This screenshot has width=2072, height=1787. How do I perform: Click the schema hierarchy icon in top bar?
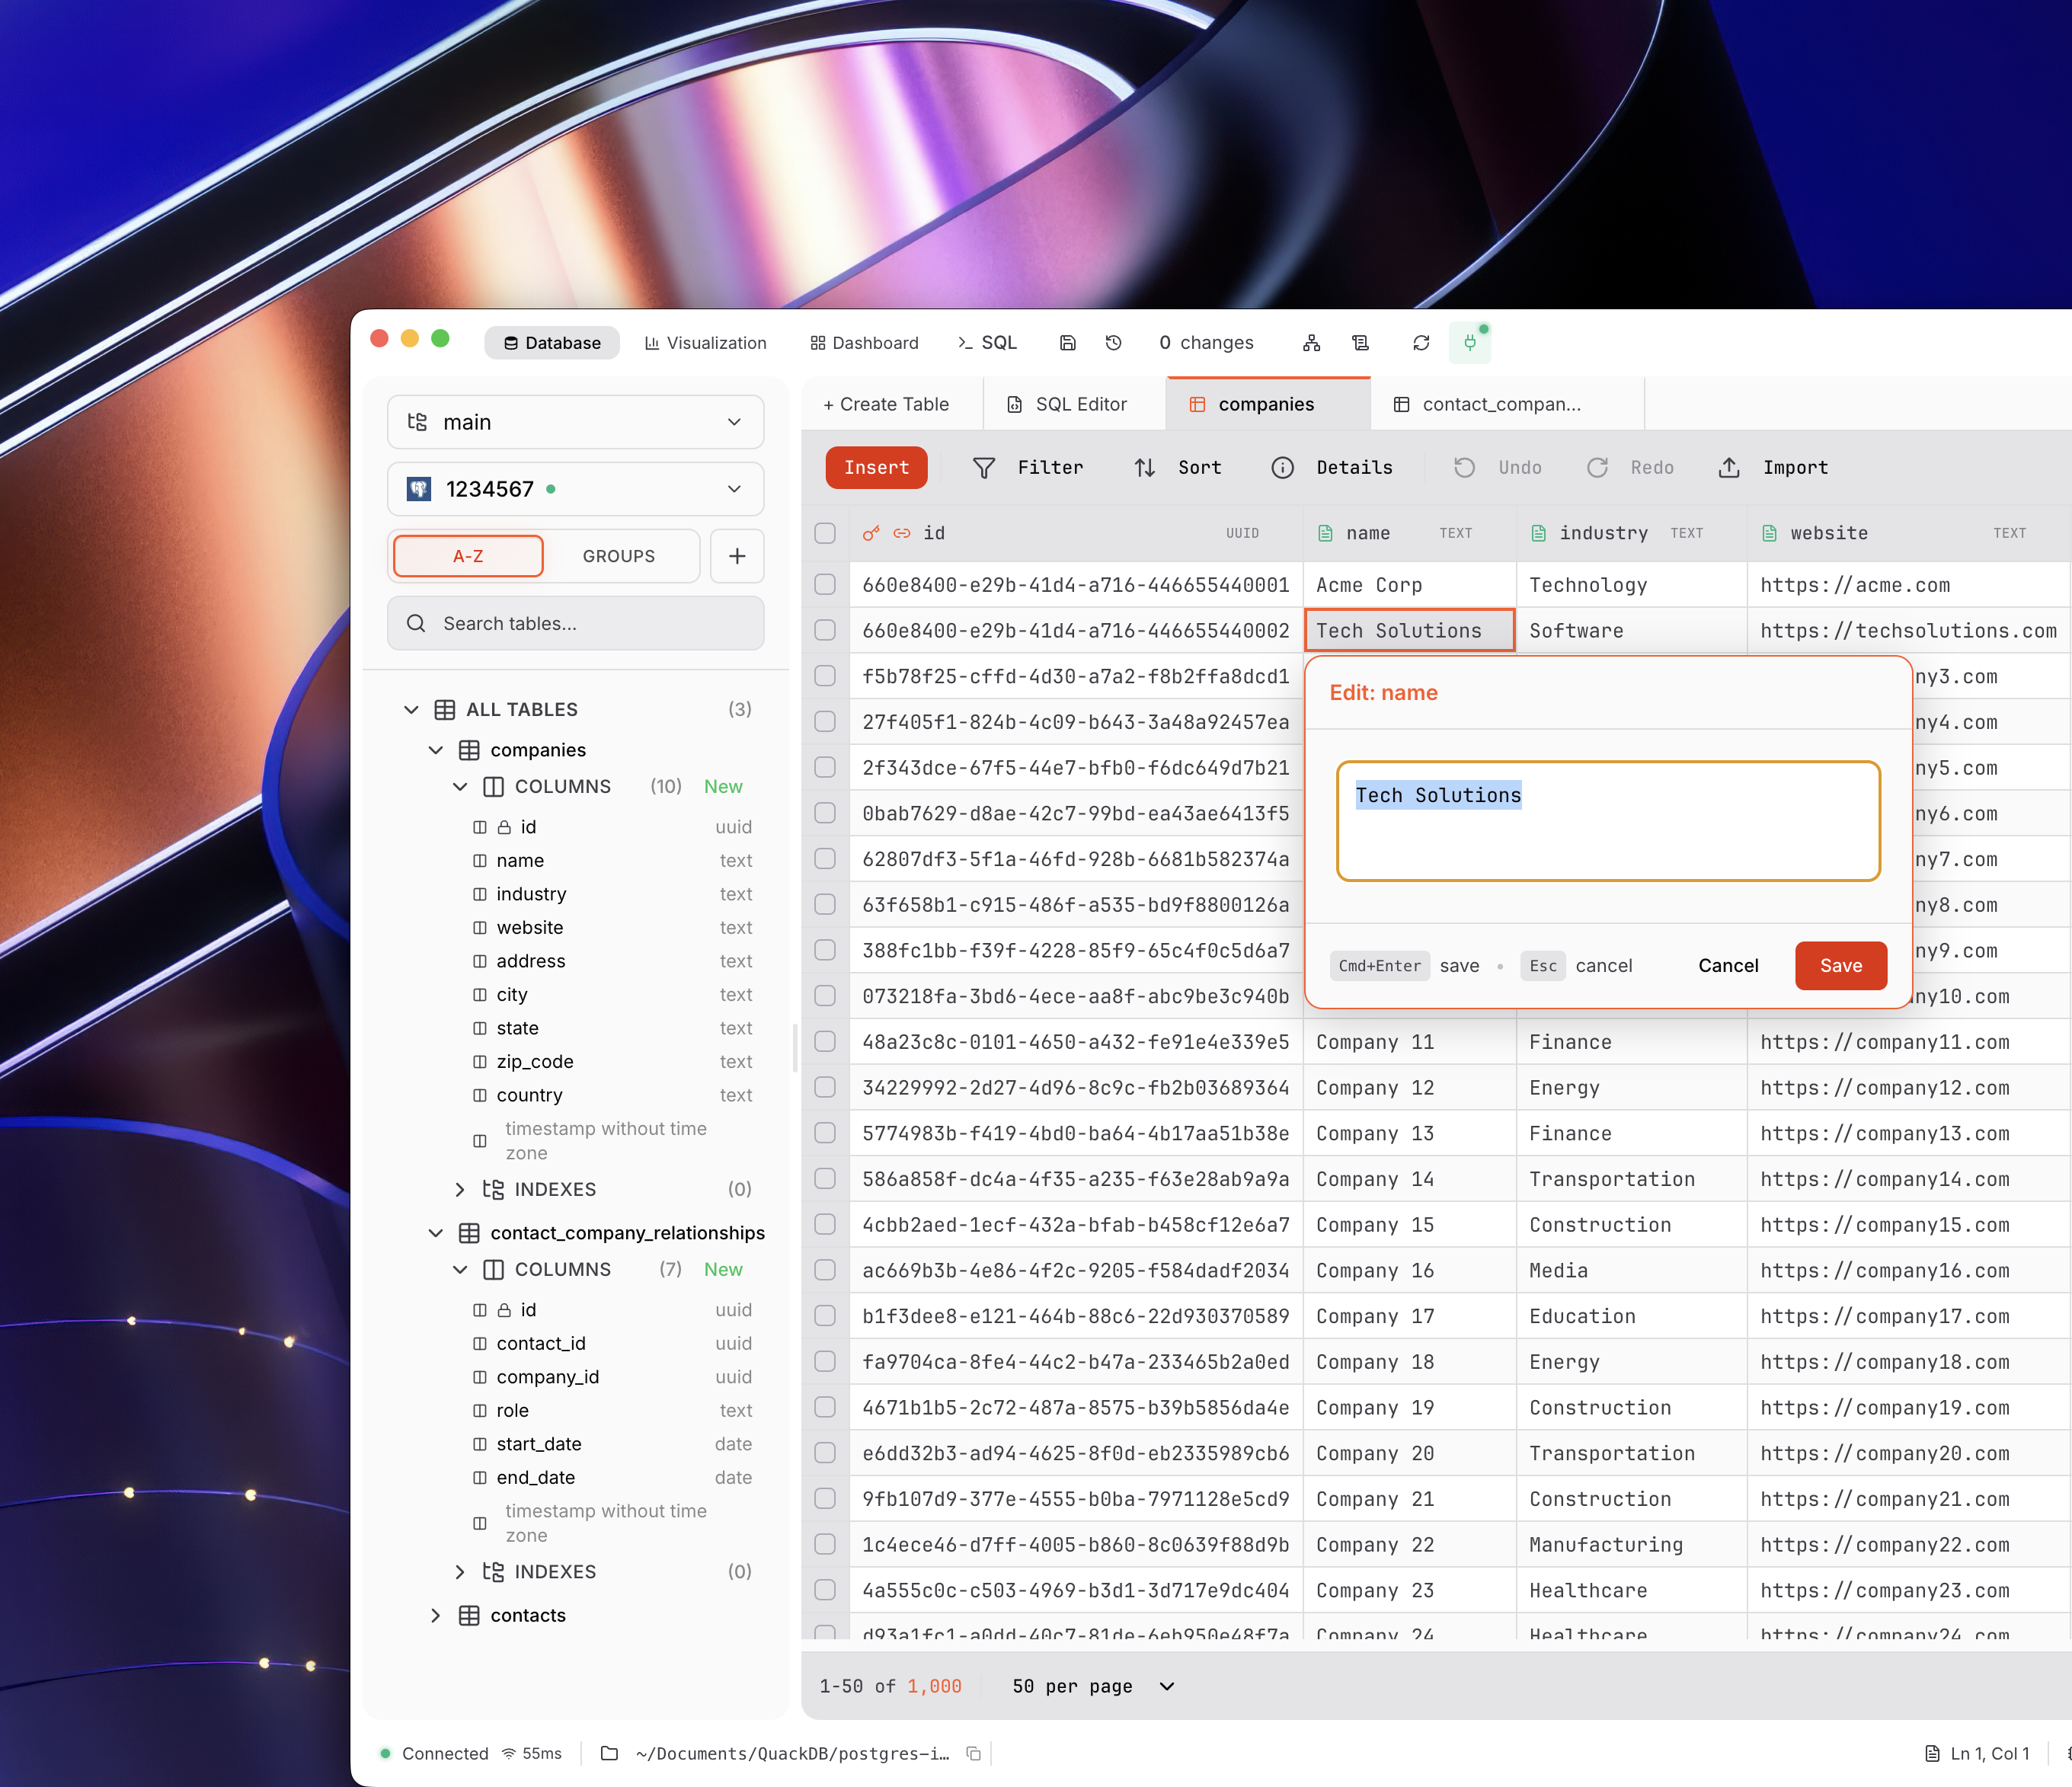[1311, 343]
